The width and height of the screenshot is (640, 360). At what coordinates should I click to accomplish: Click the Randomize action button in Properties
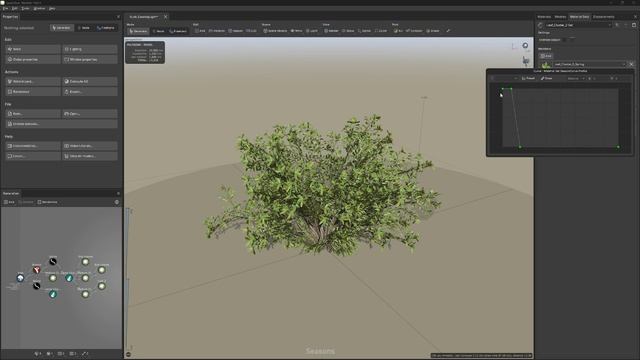33,92
